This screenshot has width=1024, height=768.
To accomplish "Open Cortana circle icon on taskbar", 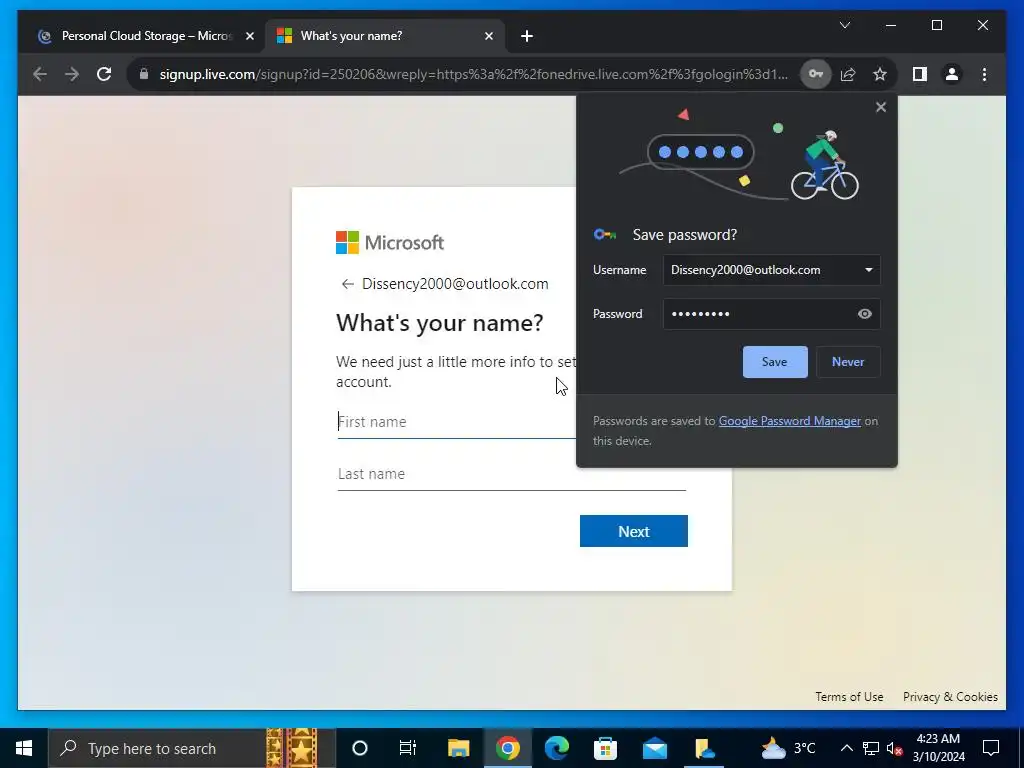I will click(360, 748).
